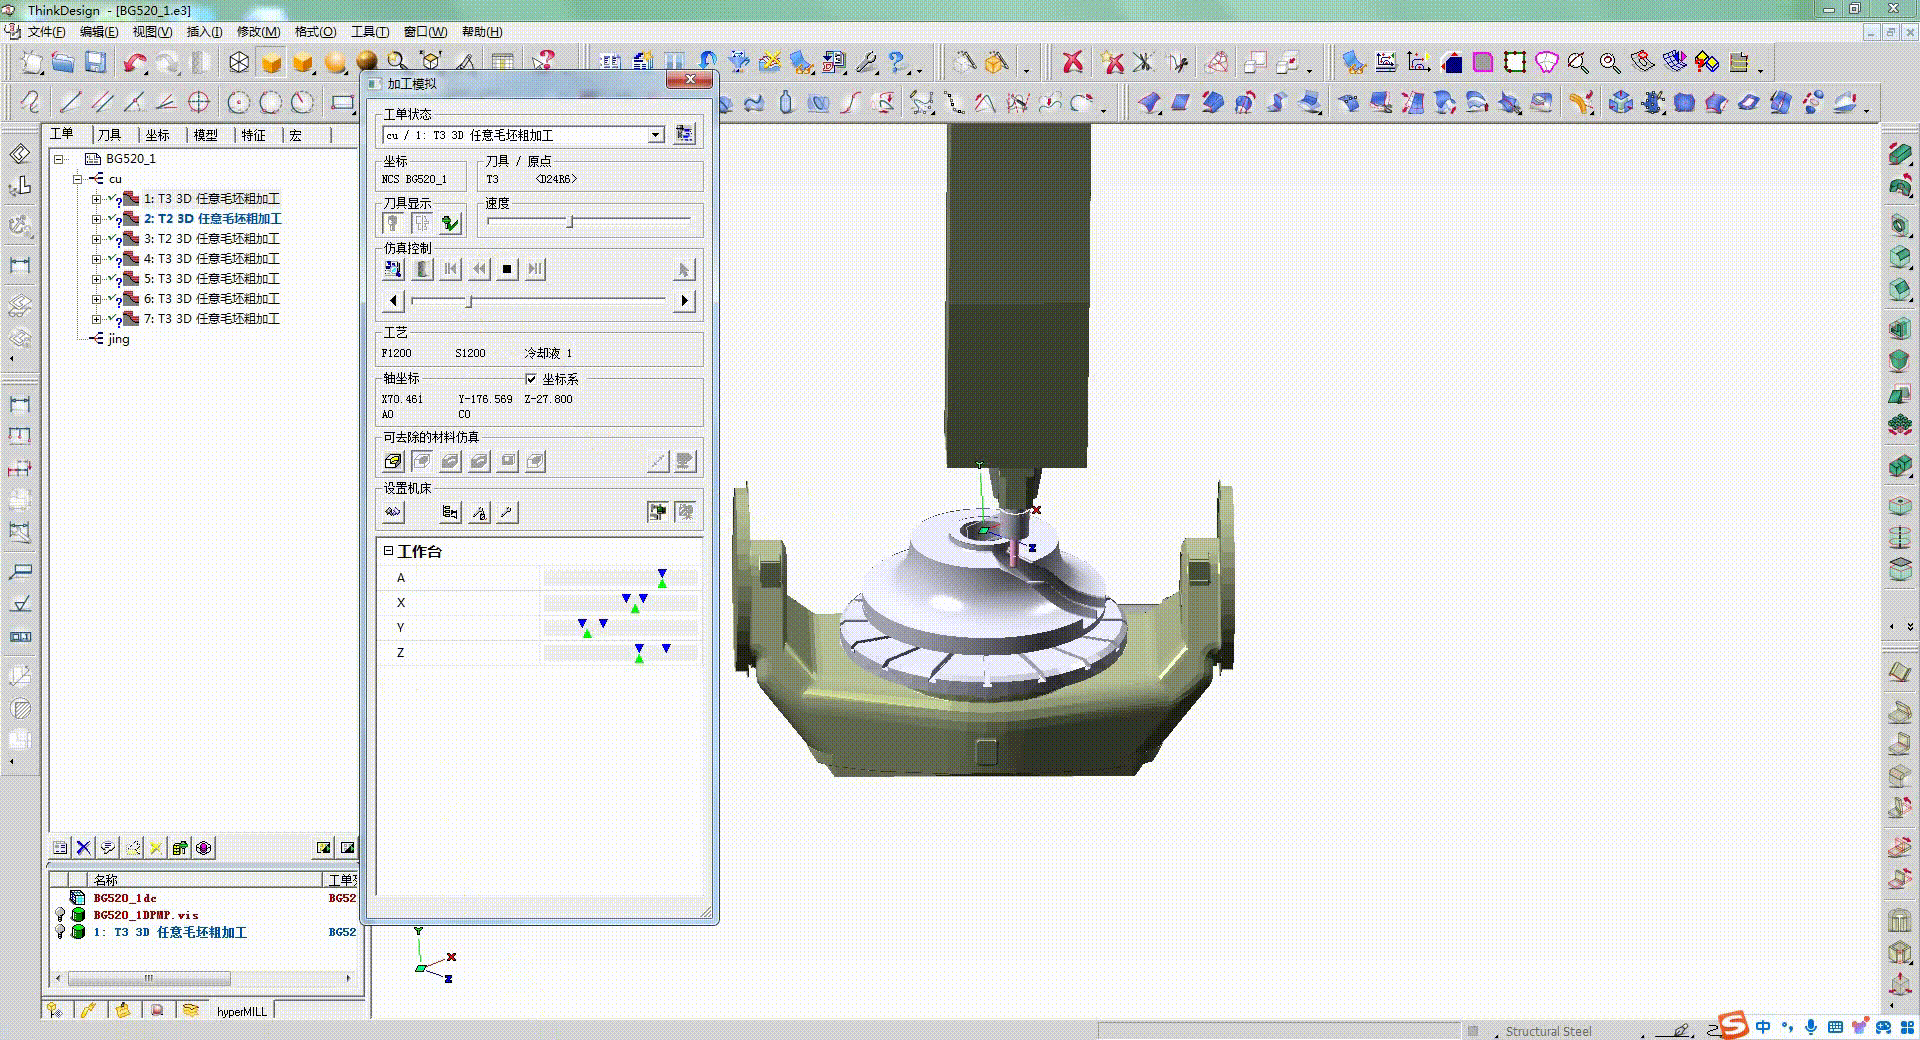The image size is (1920, 1040).
Task: Click the Save floppy disk icon
Action: (95, 63)
